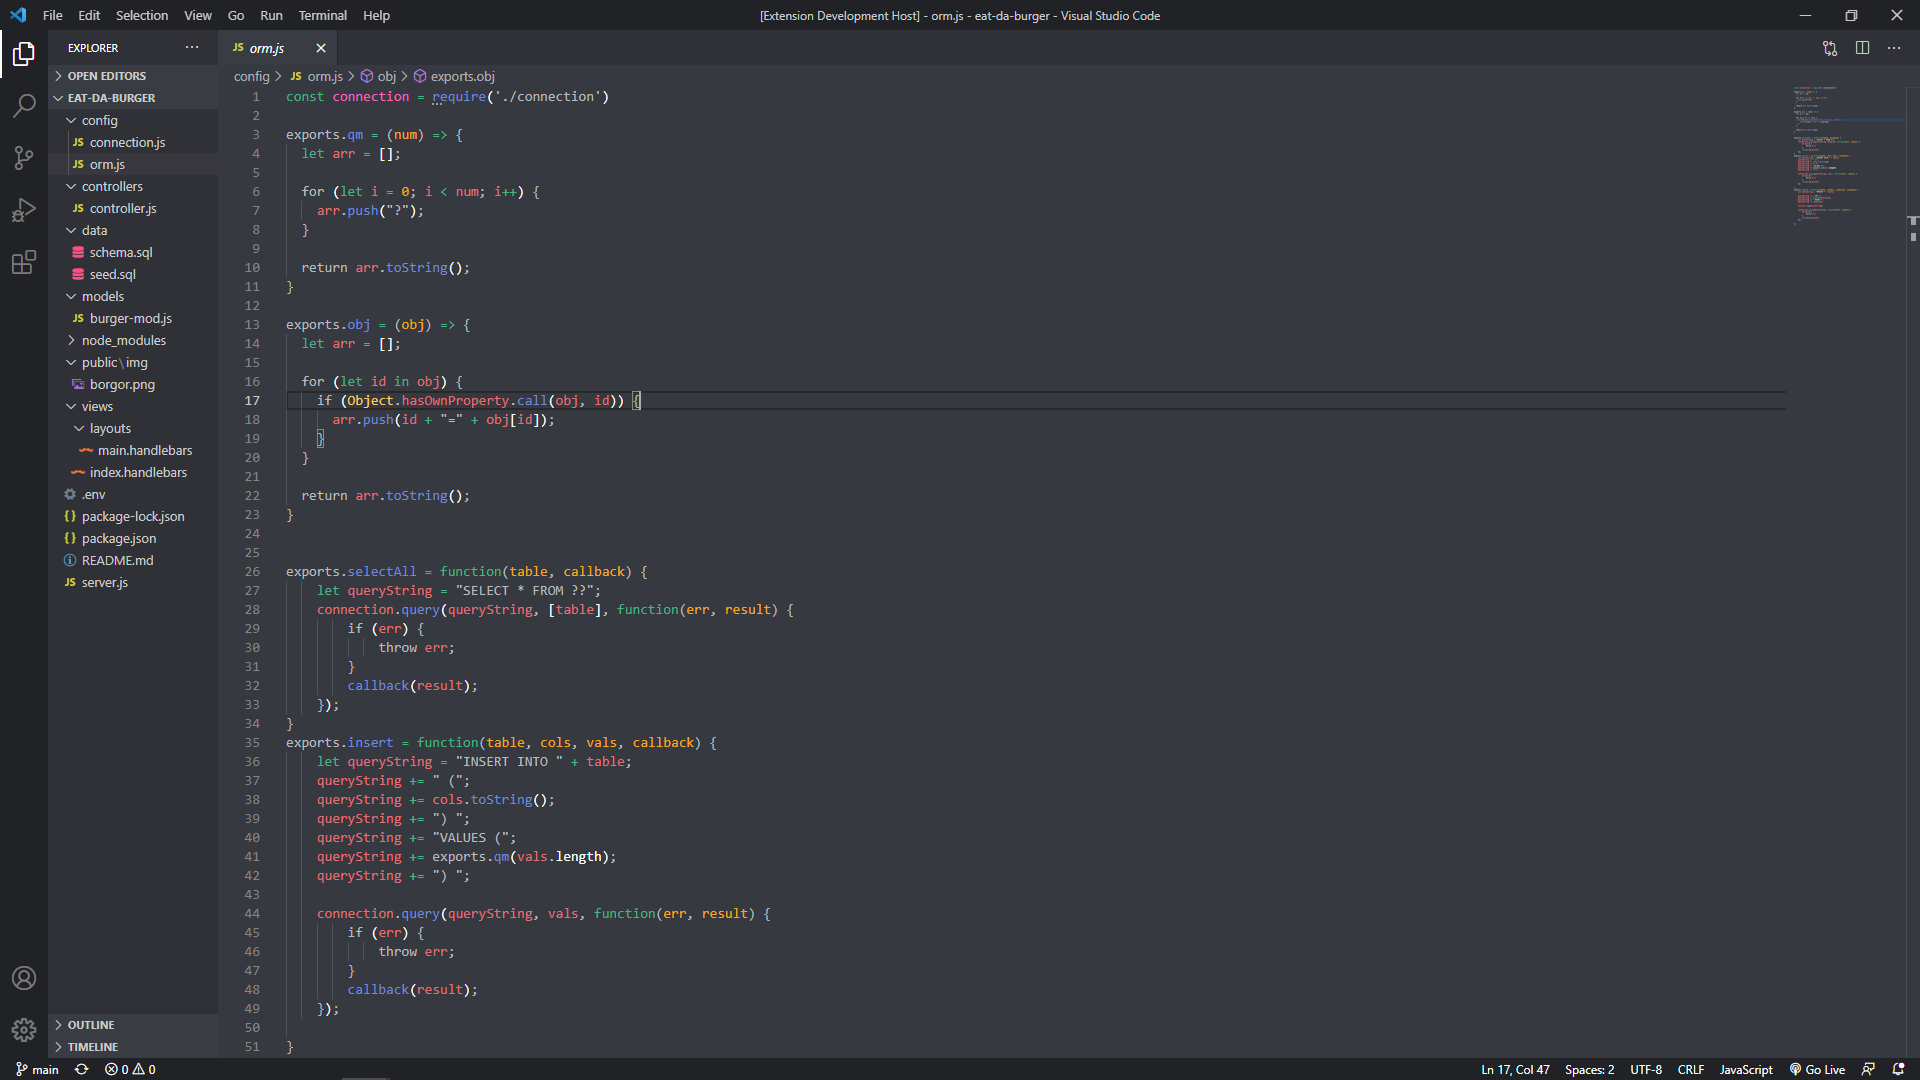
Task: Open the Search view in activity bar
Action: coord(24,105)
